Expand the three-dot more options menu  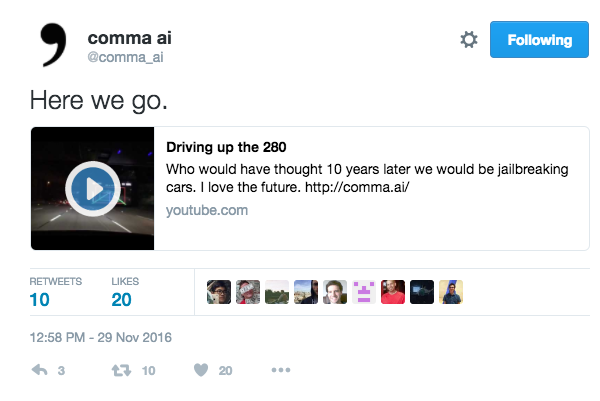pos(280,370)
